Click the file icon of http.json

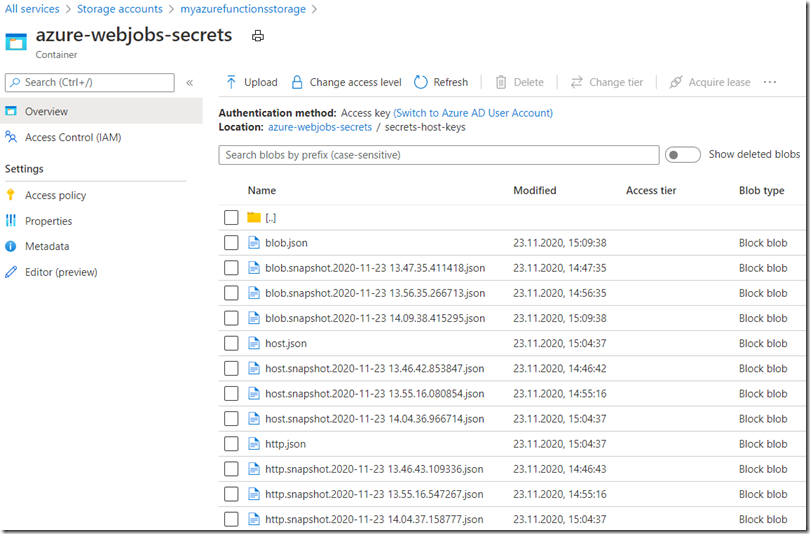254,444
